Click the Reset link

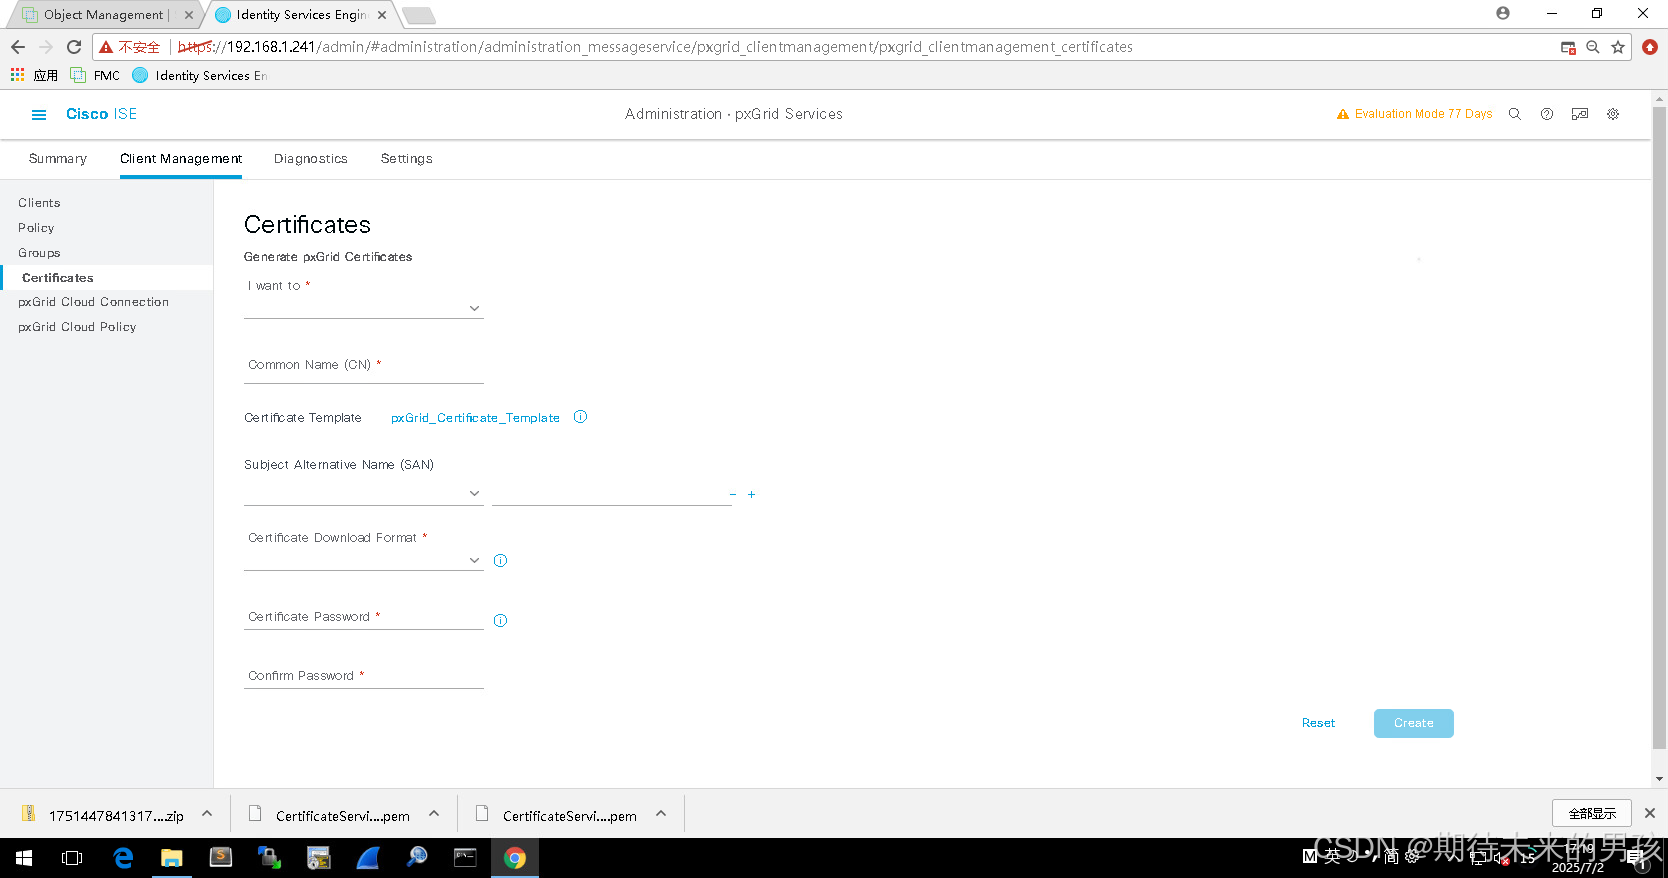pos(1318,723)
